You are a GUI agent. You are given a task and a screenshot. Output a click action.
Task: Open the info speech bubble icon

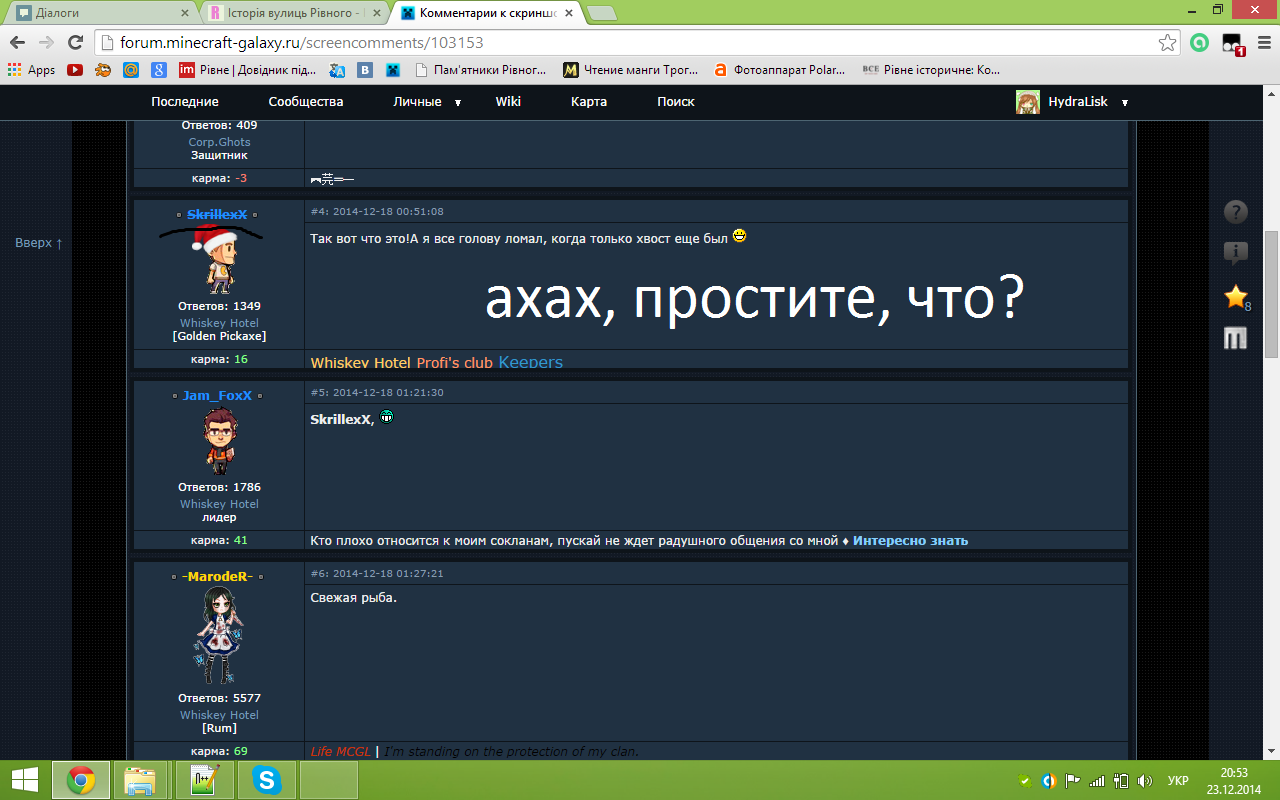tap(1236, 254)
